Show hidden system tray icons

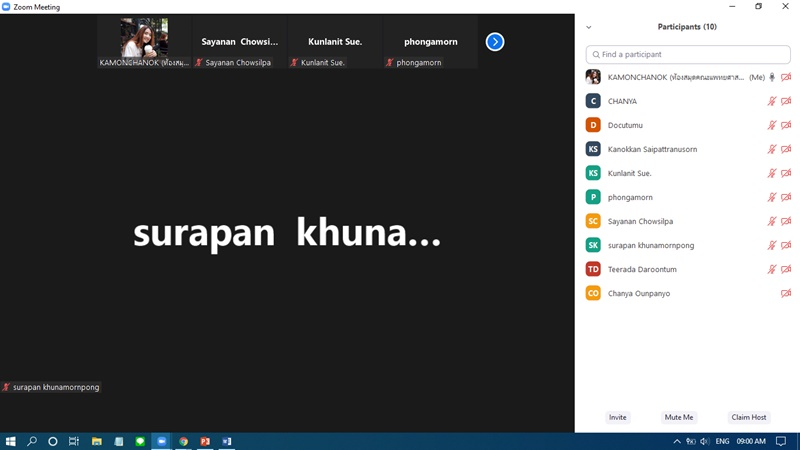click(677, 441)
